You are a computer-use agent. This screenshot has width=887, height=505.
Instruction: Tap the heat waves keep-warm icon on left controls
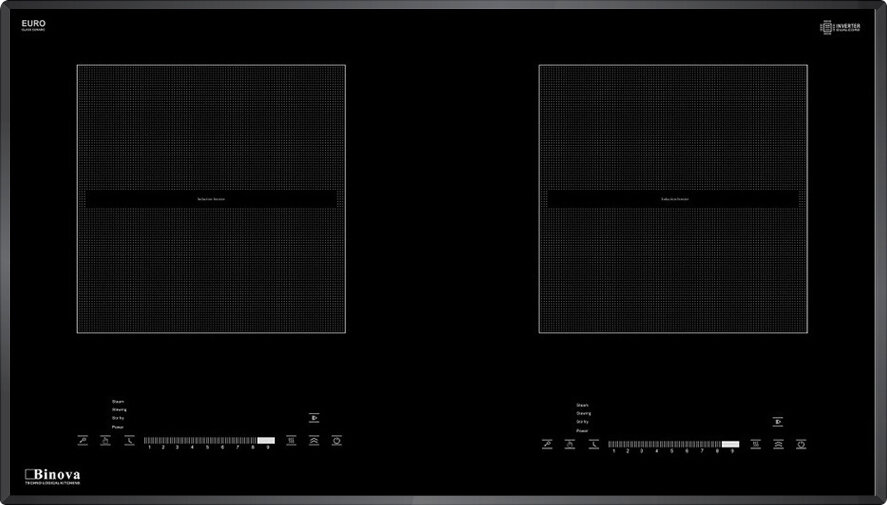[x=291, y=441]
